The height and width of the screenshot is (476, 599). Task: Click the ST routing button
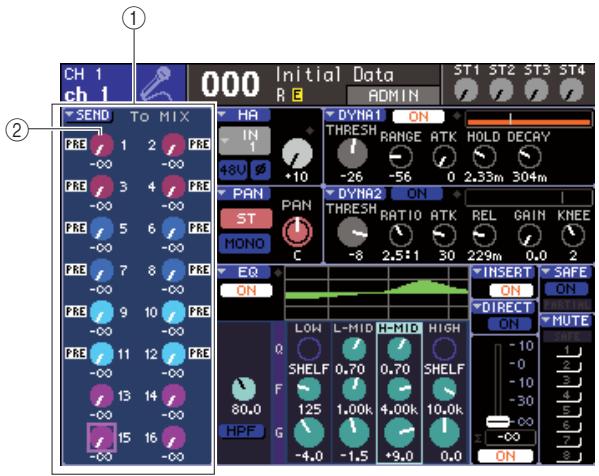tap(246, 219)
